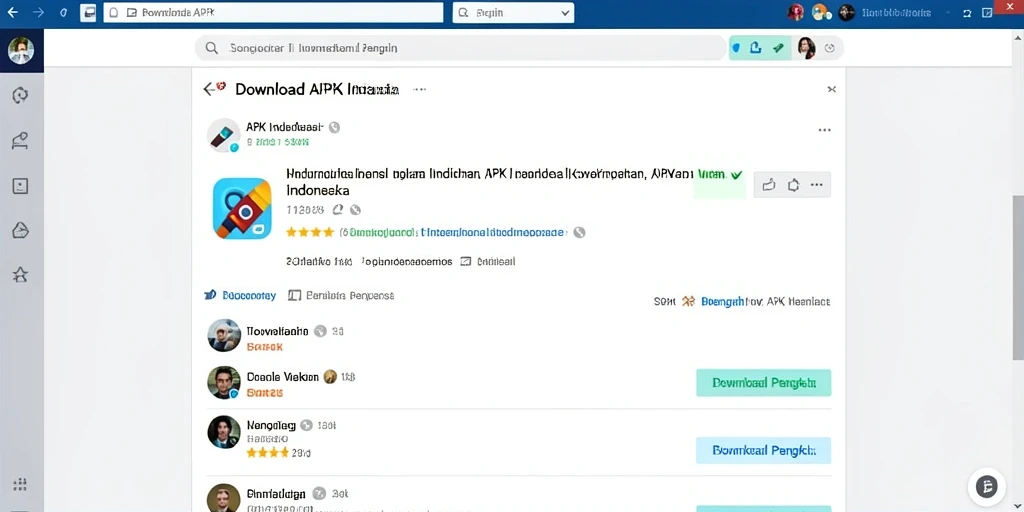1024x512 pixels.
Task: Click the gray badge icon ending the rating line
Action: [579, 232]
